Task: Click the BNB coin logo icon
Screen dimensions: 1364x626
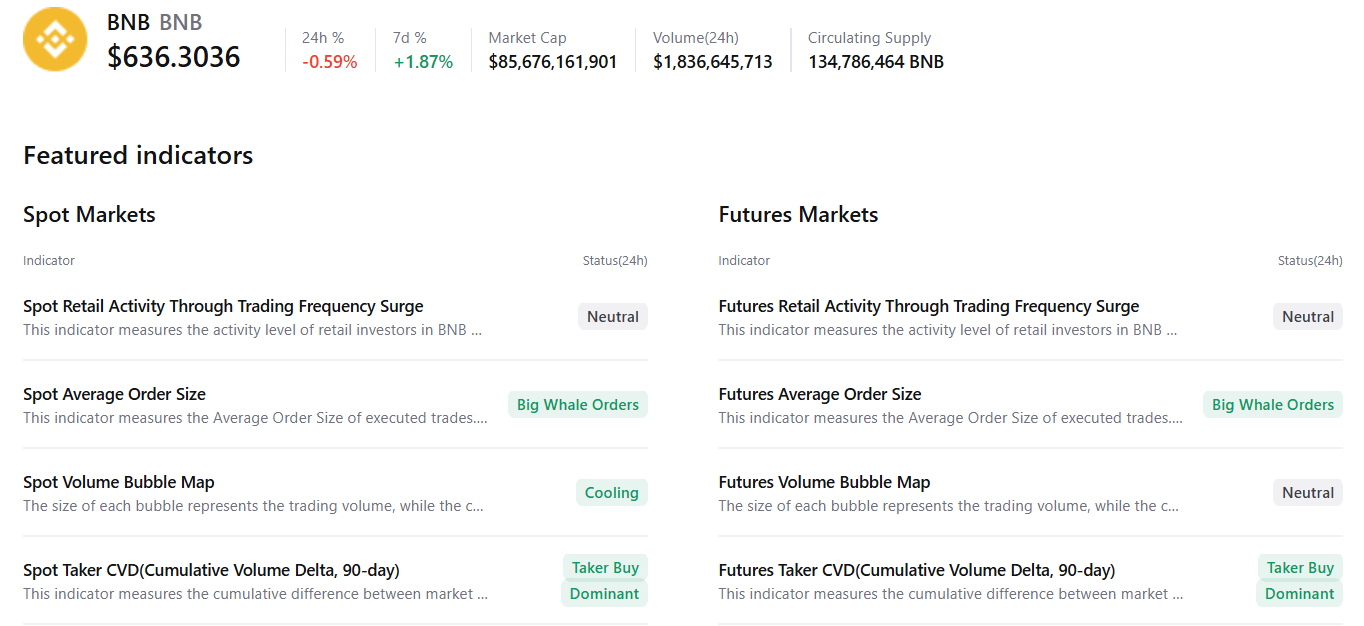Action: coord(55,40)
